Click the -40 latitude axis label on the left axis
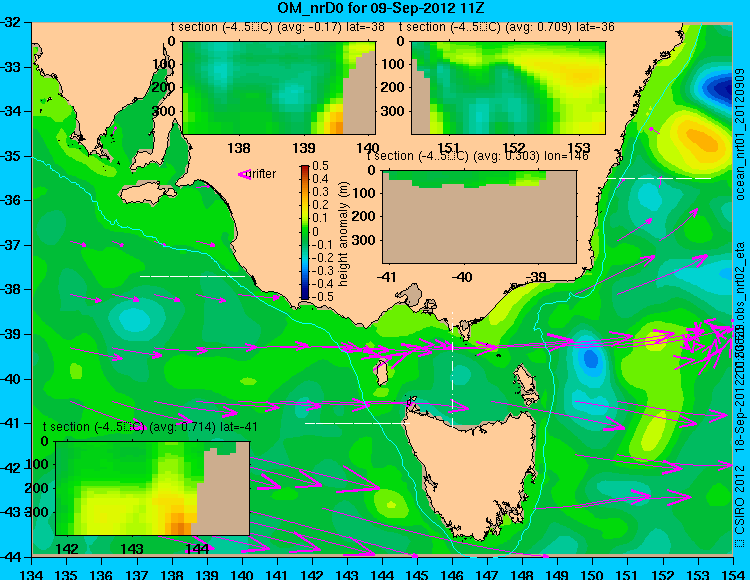Viewport: 750px width, 580px height. coord(11,379)
